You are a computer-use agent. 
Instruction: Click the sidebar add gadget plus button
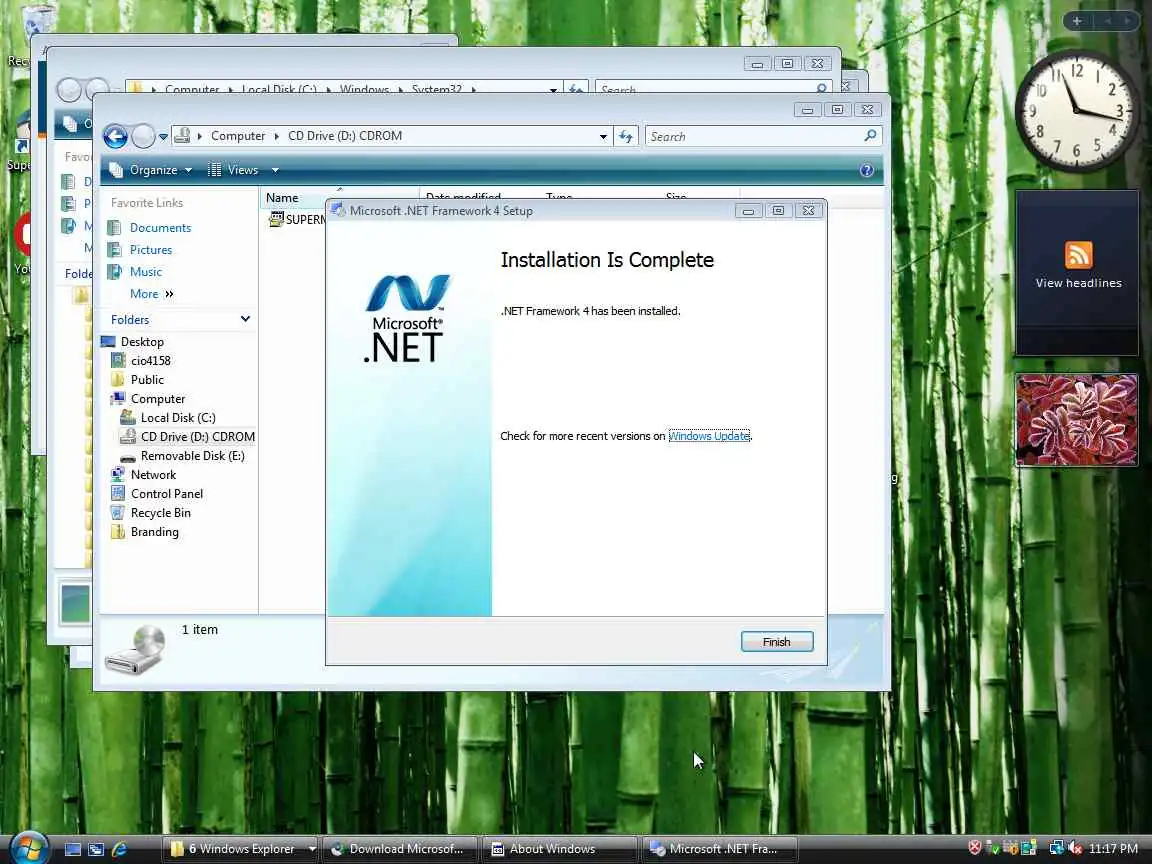(x=1077, y=21)
